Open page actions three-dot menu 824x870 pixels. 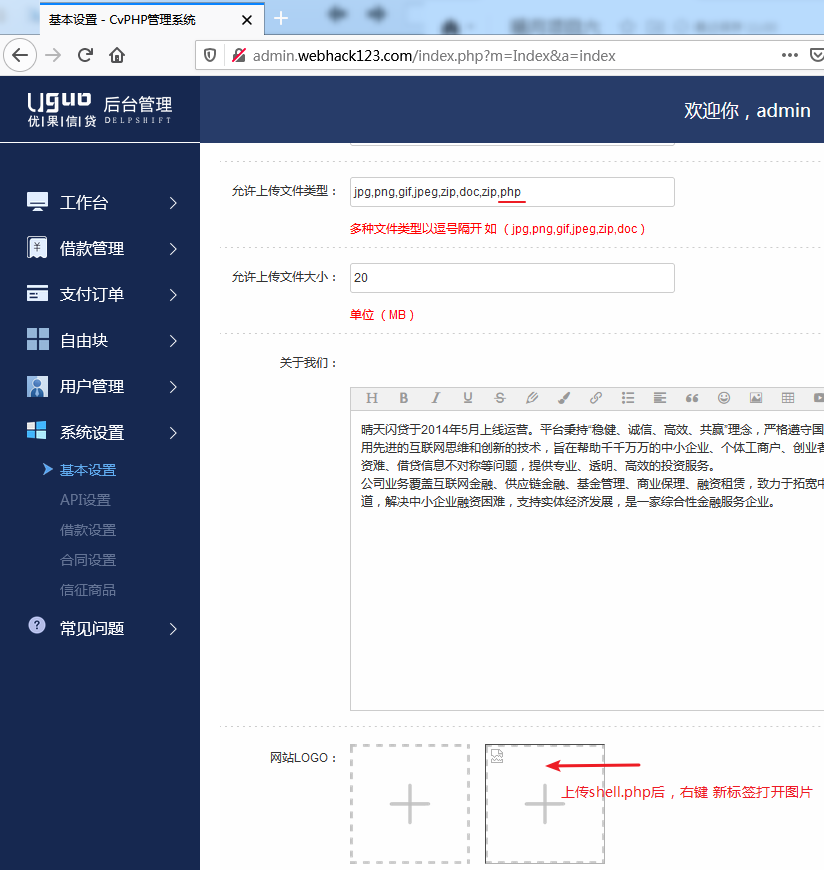point(790,55)
